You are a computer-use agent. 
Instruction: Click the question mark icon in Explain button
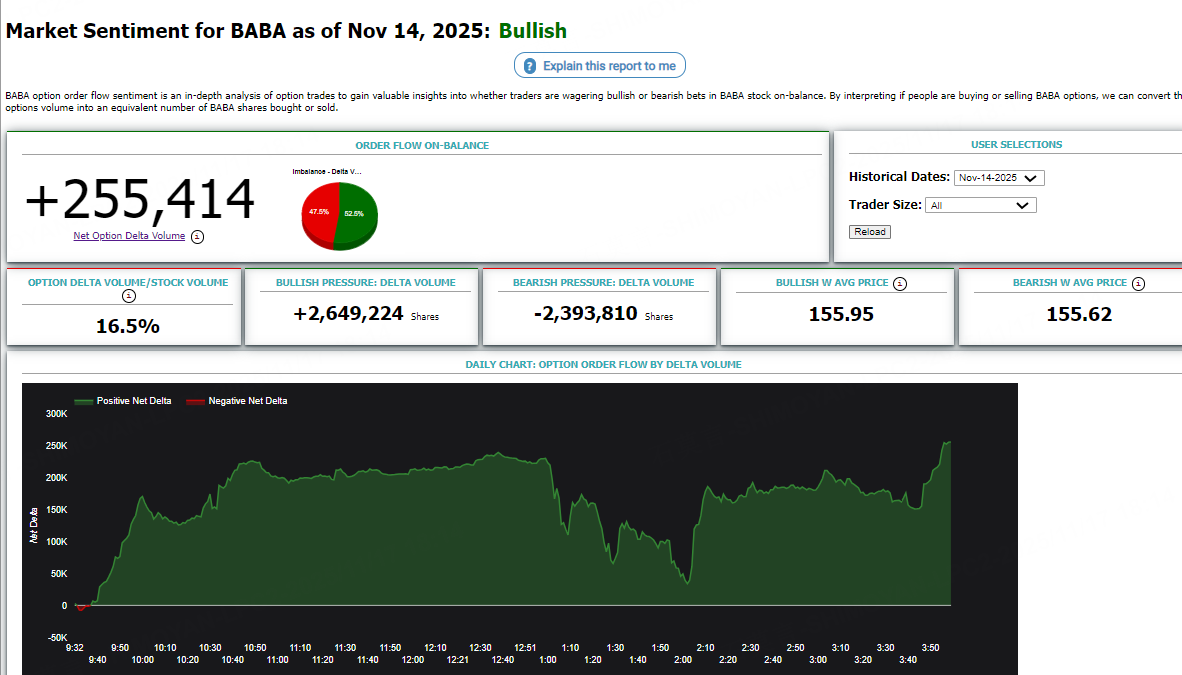530,66
